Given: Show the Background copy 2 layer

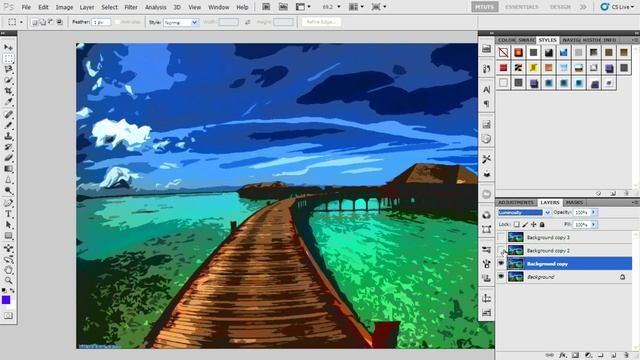Looking at the screenshot, I should pos(501,250).
